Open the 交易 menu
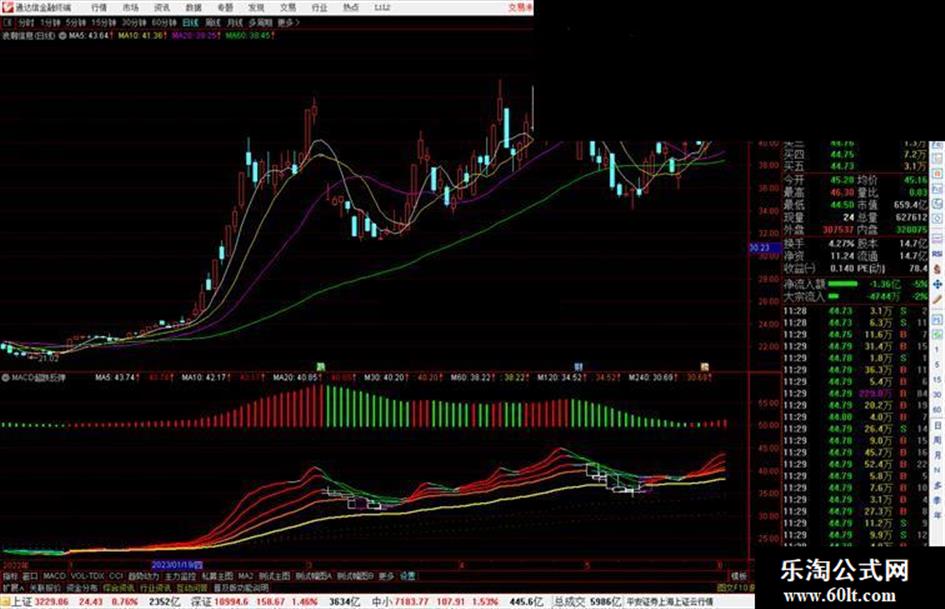The image size is (945, 609). (287, 8)
